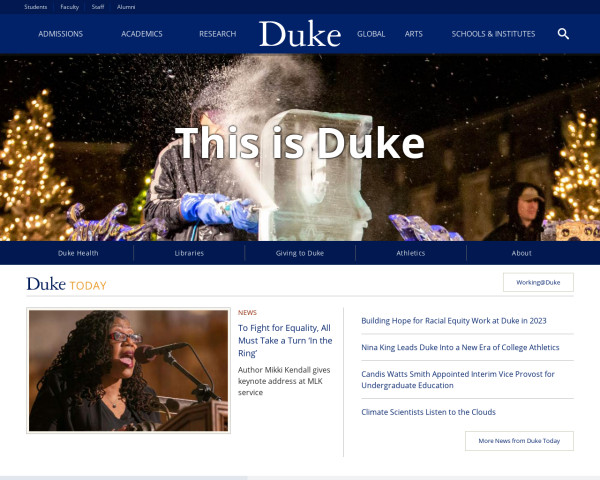
Task: Go to the Athletics page link
Action: tap(411, 253)
